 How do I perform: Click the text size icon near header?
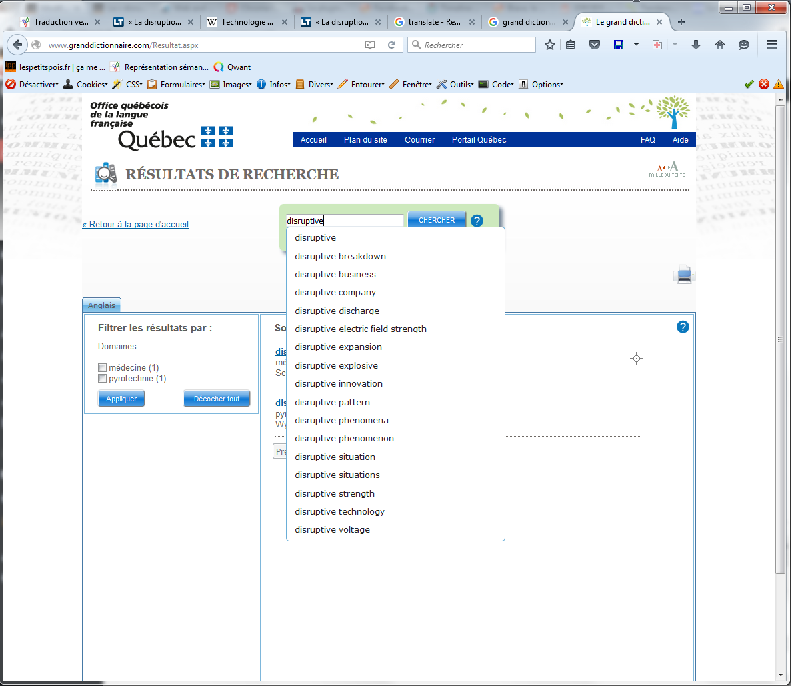click(667, 169)
